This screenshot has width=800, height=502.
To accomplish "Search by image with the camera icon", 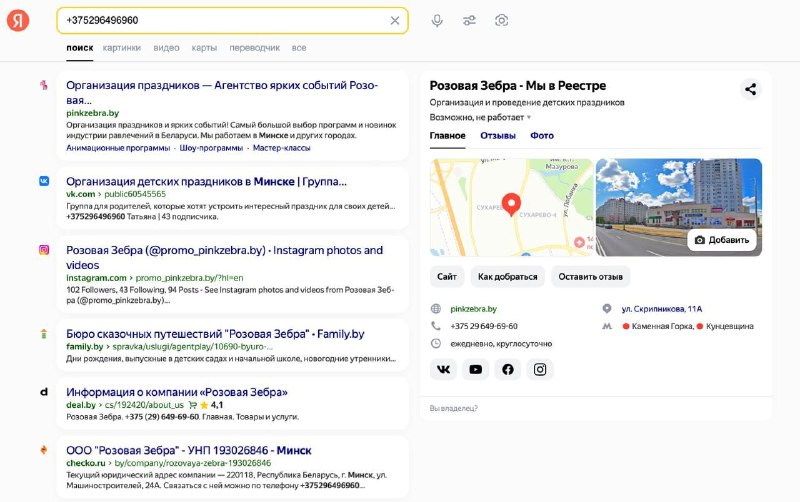I will pyautogui.click(x=502, y=20).
